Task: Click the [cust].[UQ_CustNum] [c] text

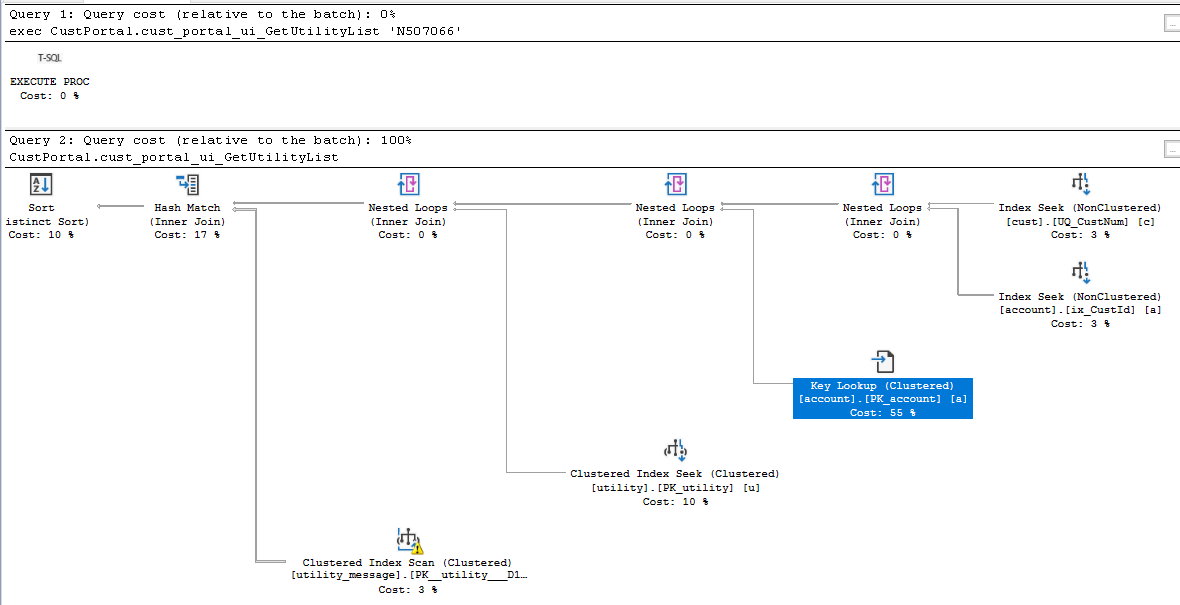Action: tap(1080, 221)
